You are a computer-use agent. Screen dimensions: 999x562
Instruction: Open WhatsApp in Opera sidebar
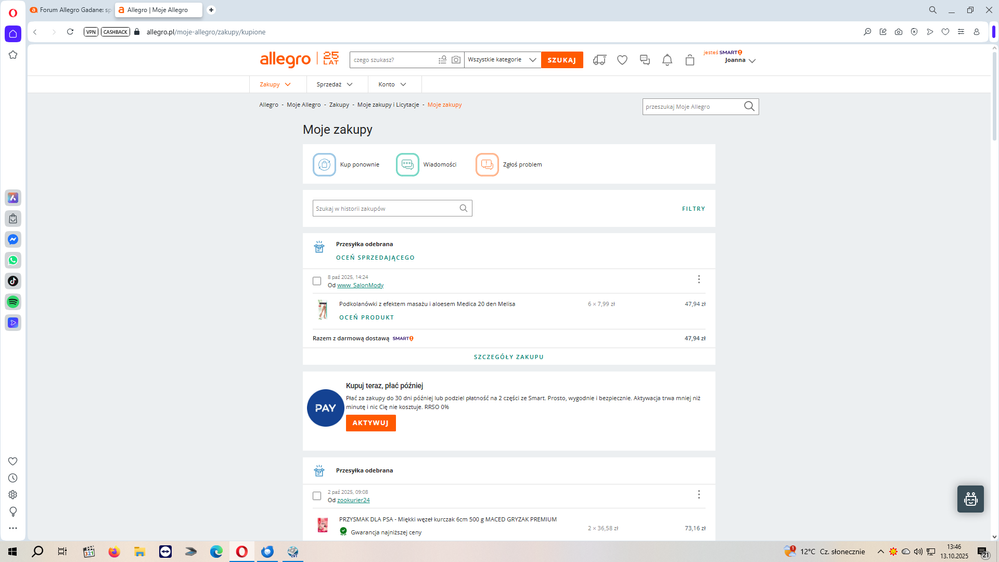[x=13, y=260]
